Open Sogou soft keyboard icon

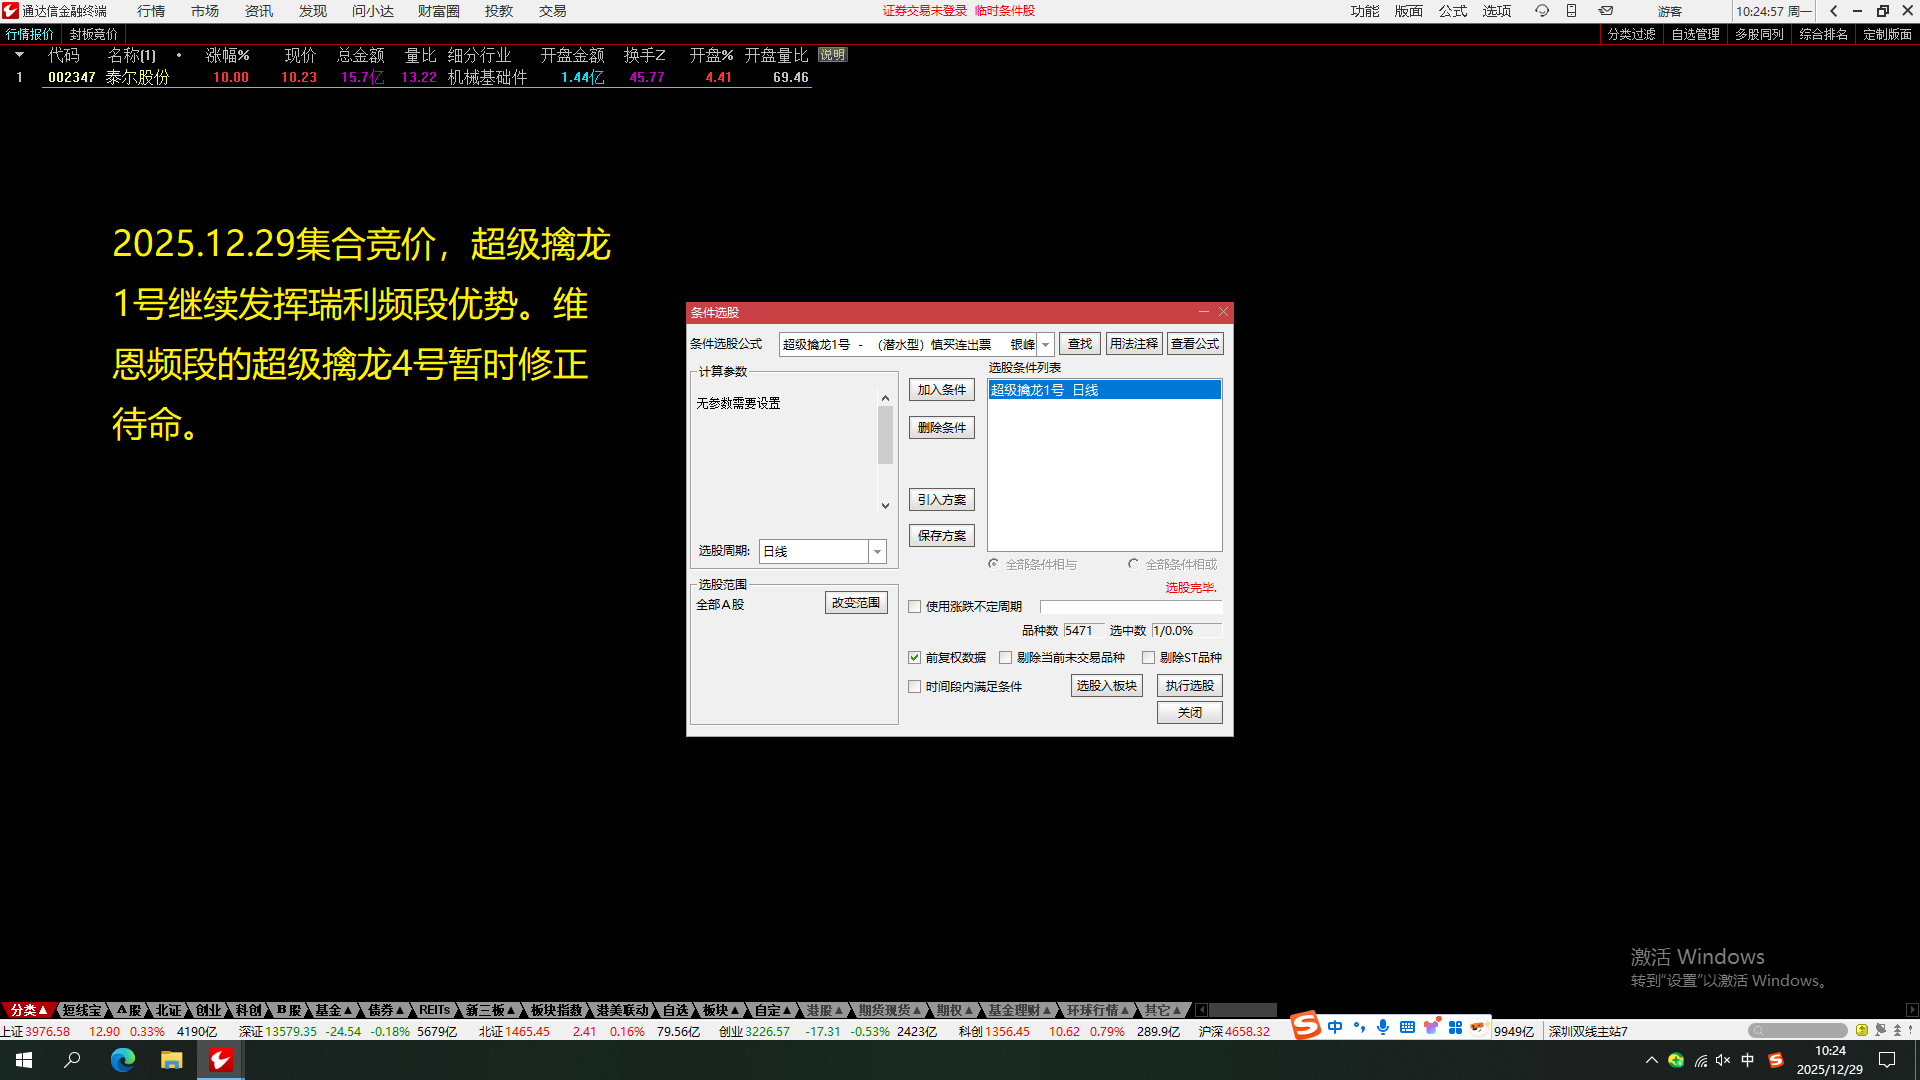tap(1407, 1027)
